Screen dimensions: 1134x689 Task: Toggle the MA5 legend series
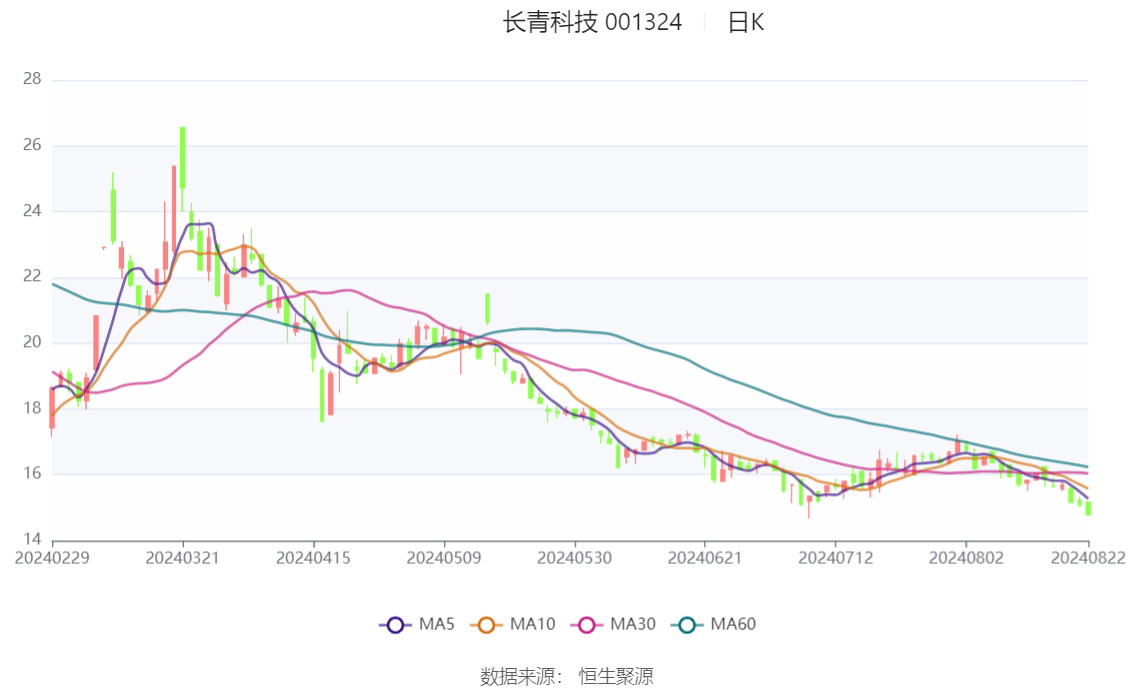[x=417, y=625]
